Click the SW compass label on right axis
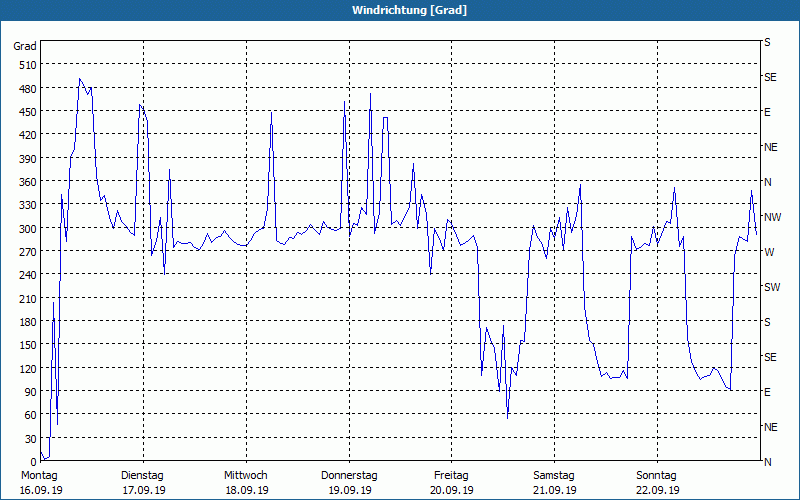 [772, 287]
